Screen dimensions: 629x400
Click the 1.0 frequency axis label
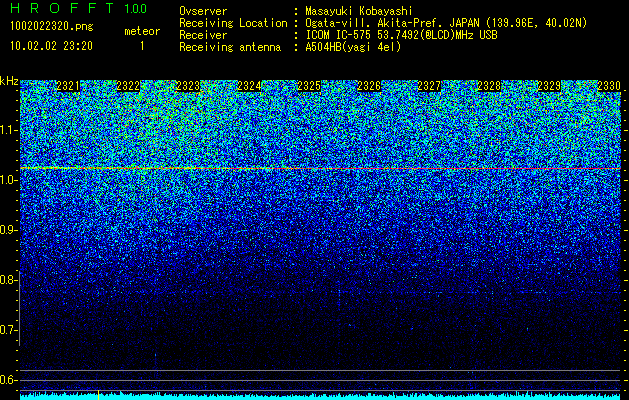pyautogui.click(x=8, y=181)
